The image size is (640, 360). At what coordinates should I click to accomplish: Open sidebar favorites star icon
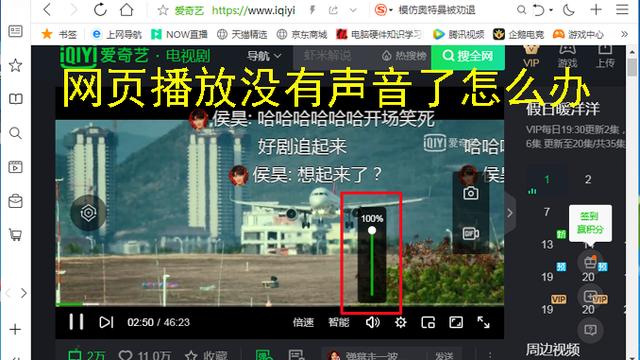16,65
